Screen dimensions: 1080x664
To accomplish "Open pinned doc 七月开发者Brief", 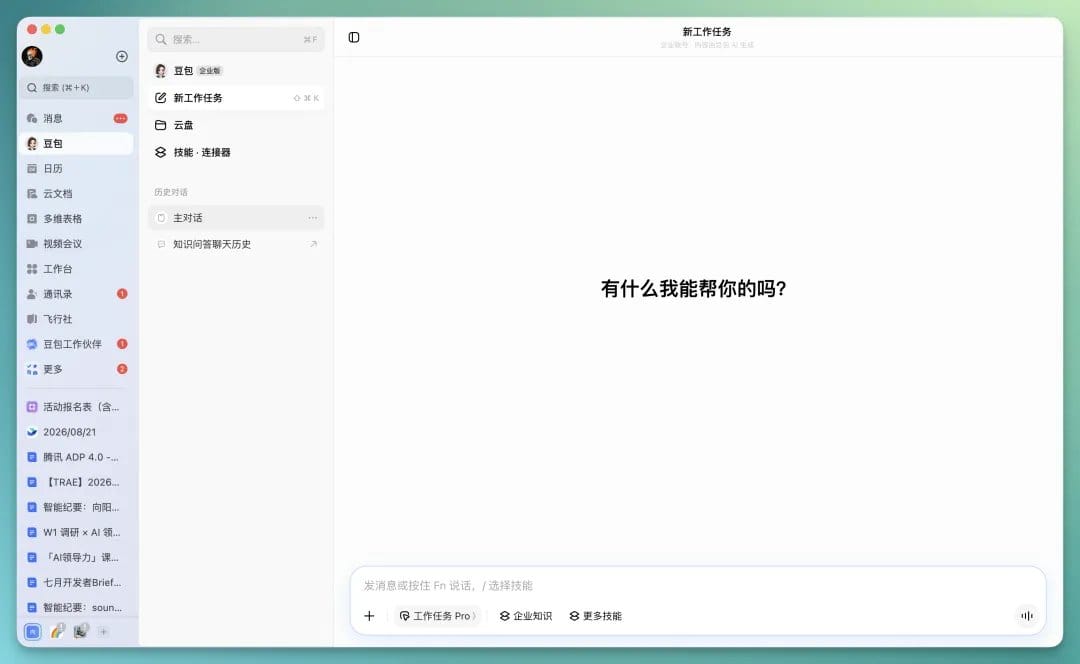I will point(76,583).
